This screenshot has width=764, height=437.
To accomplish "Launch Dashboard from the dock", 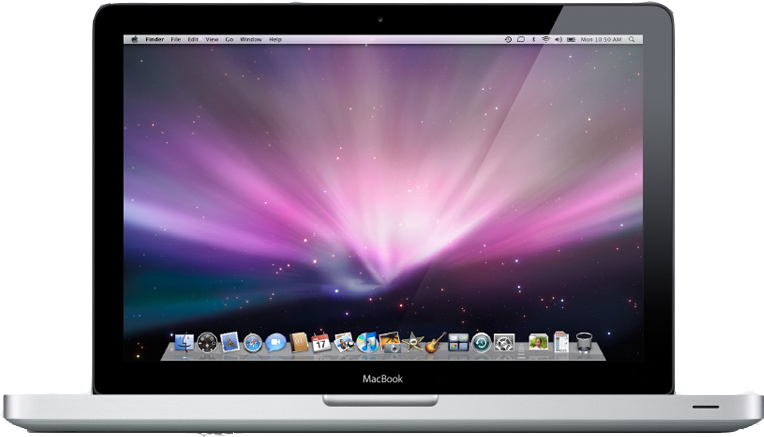I will [x=207, y=343].
